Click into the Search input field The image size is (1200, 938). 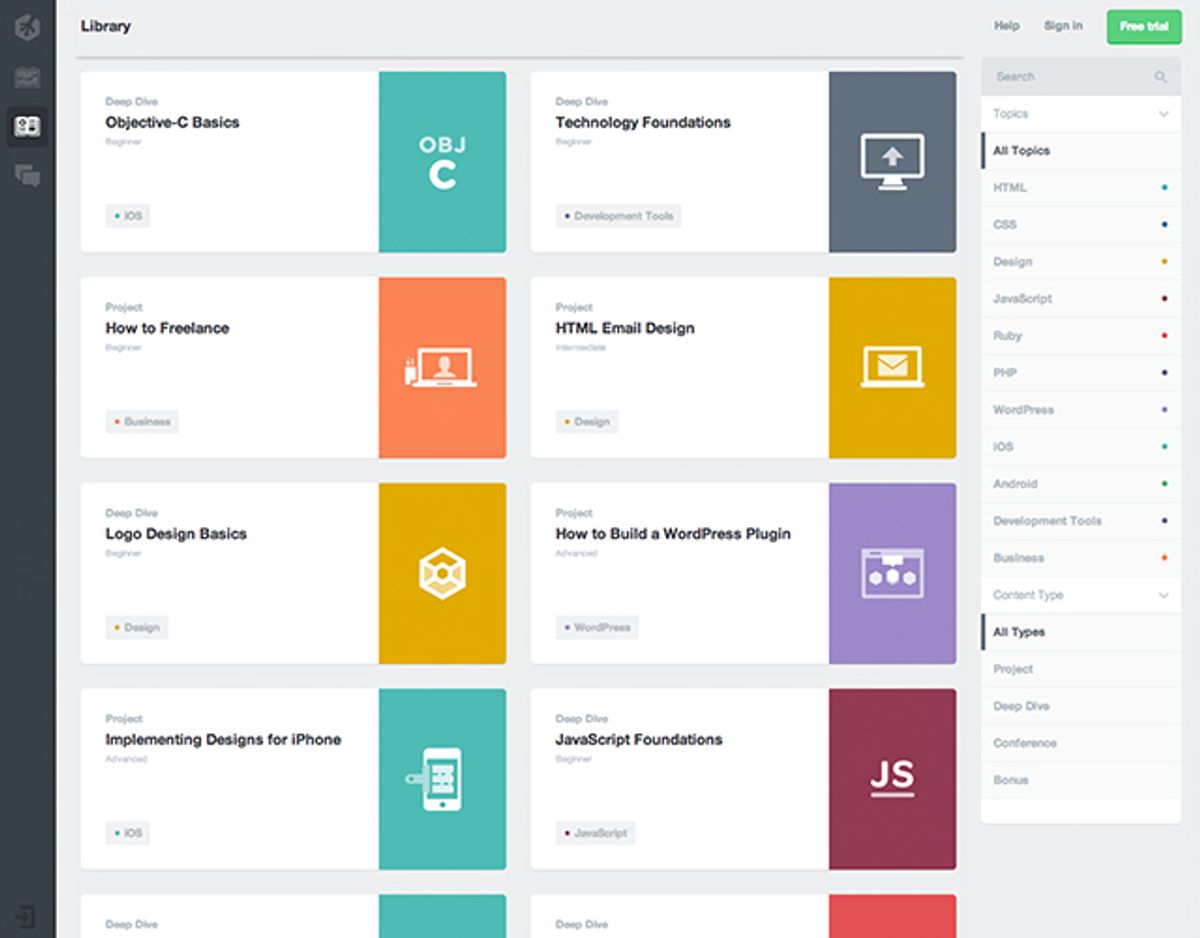1060,76
